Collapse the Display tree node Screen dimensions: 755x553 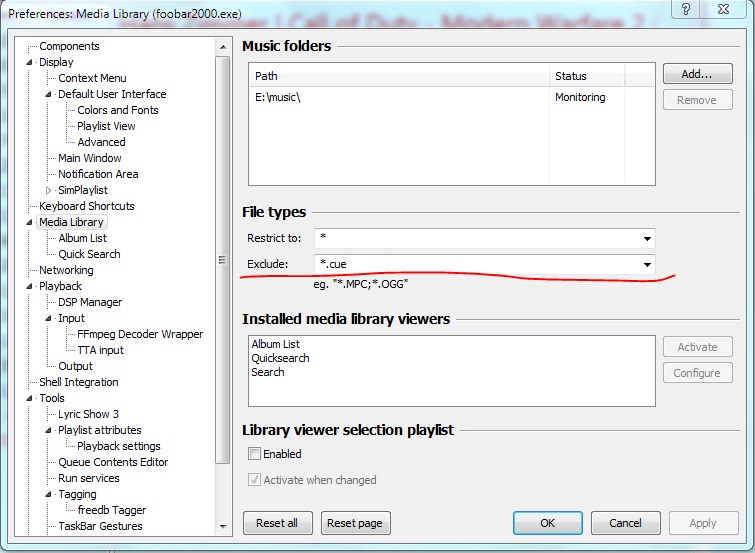point(30,62)
